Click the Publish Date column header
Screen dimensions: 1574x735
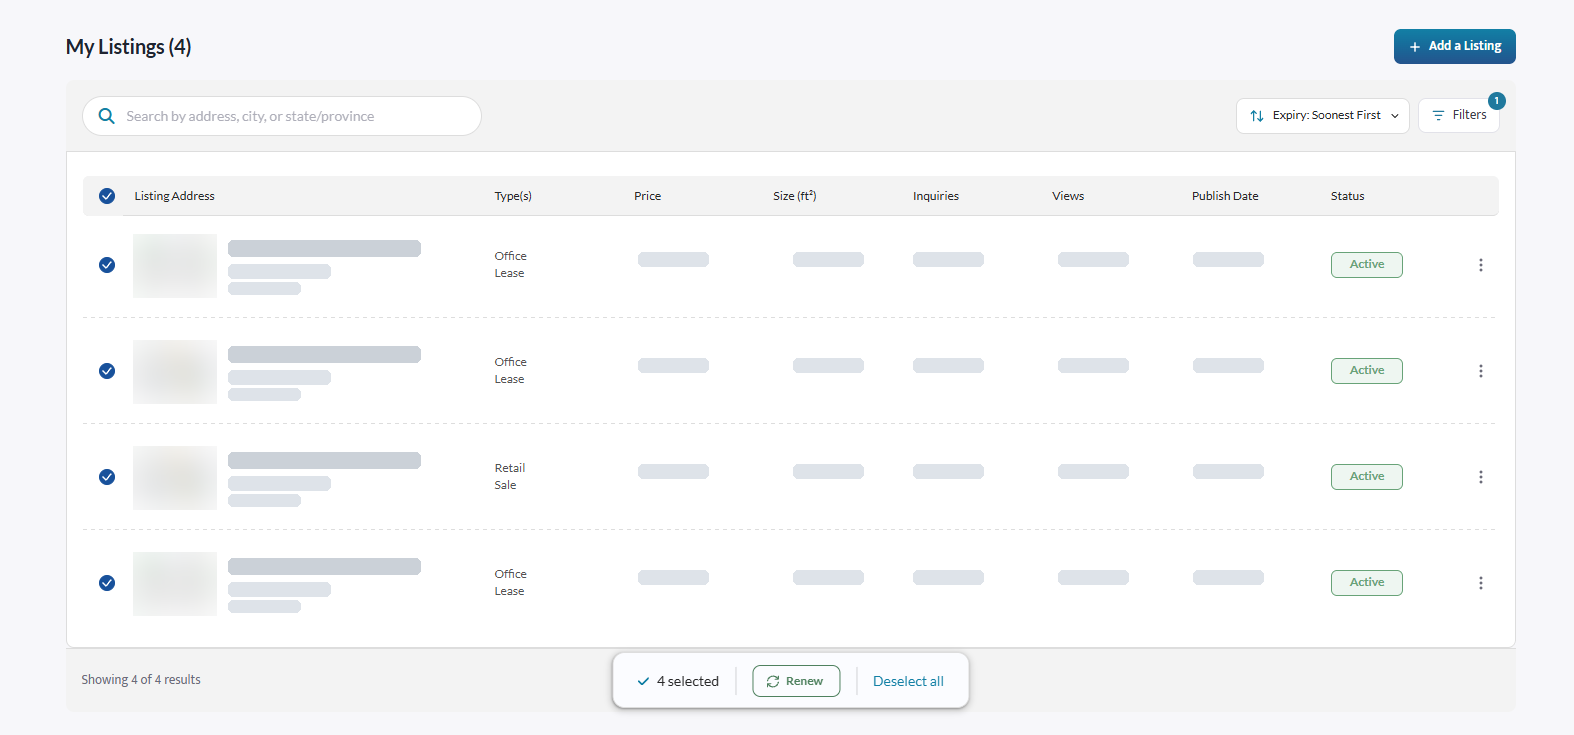(x=1225, y=196)
